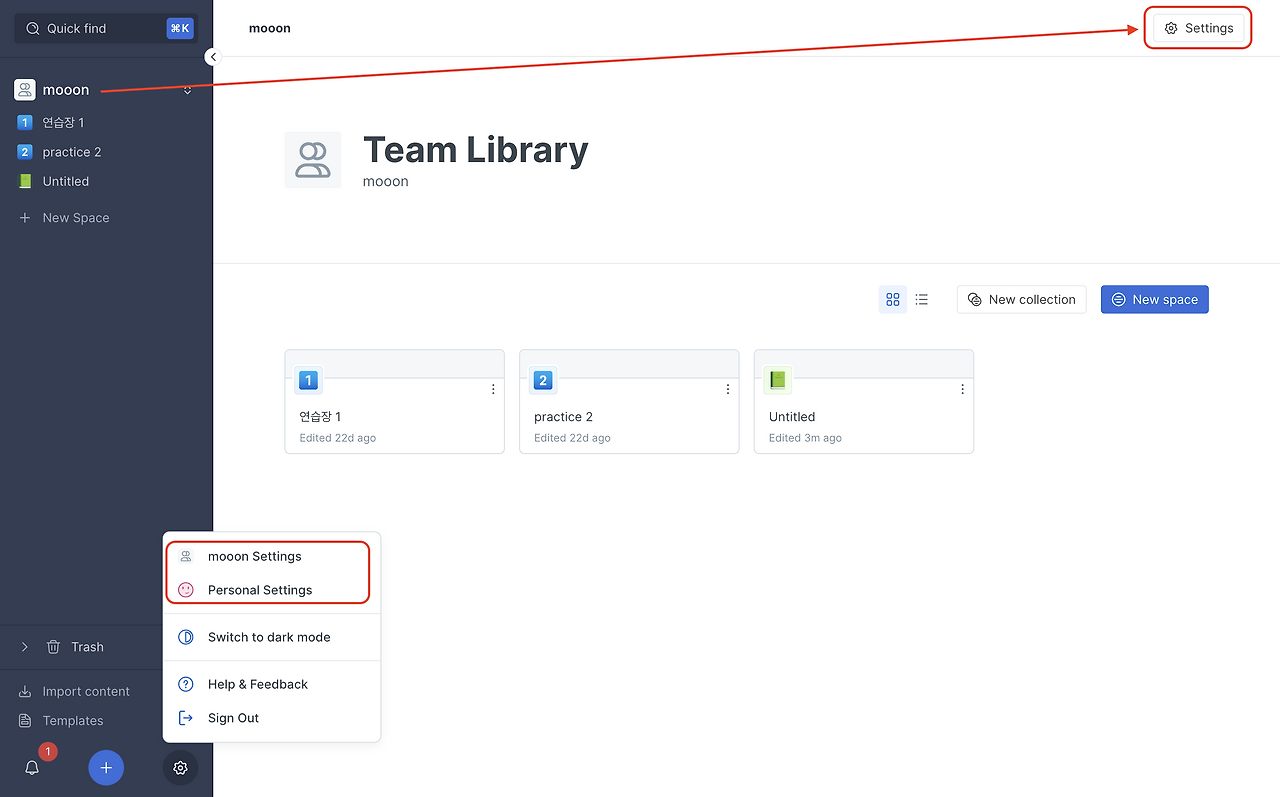The width and height of the screenshot is (1280, 797).
Task: Click the mooon workspace avatar icon
Action: click(25, 90)
